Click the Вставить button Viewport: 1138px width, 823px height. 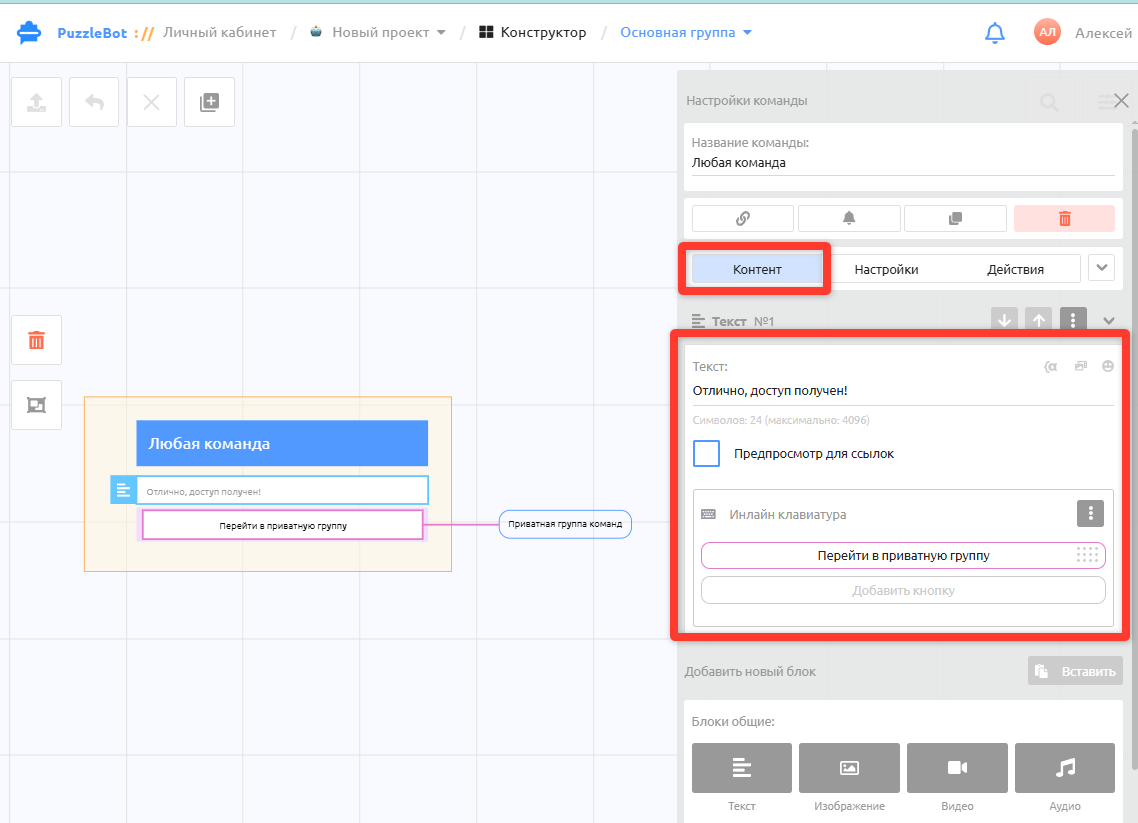1075,671
